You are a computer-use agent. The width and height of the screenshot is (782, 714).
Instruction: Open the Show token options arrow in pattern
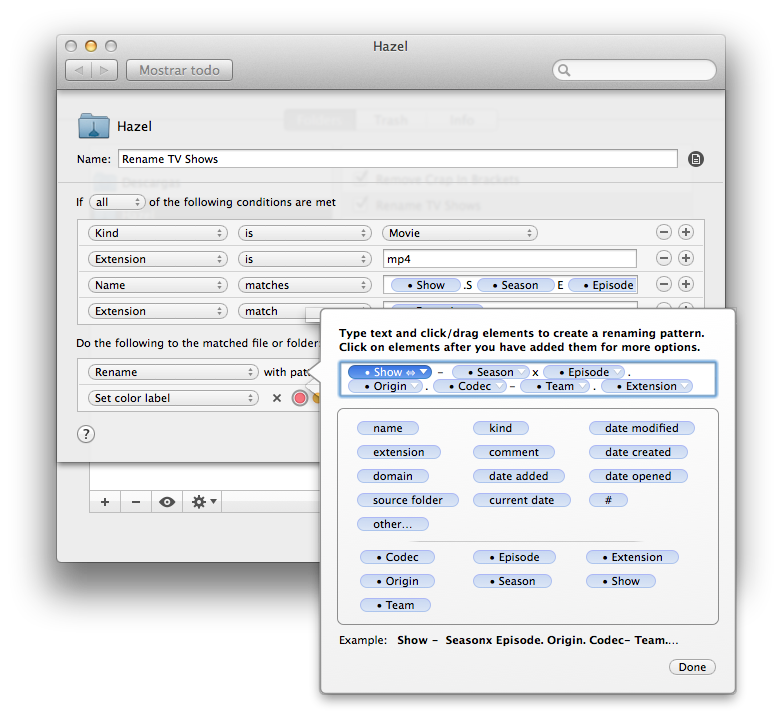click(x=424, y=372)
